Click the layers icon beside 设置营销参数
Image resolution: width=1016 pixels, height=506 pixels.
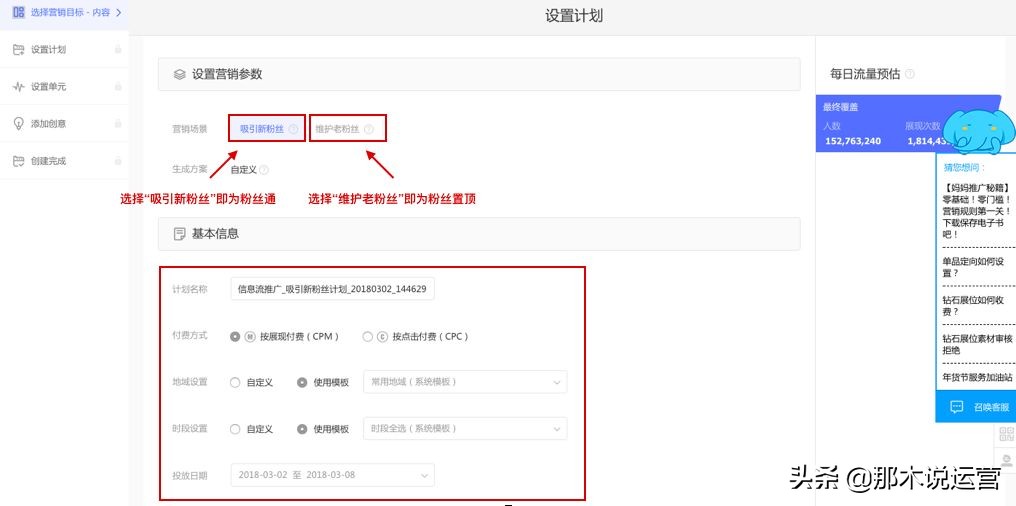tap(179, 75)
